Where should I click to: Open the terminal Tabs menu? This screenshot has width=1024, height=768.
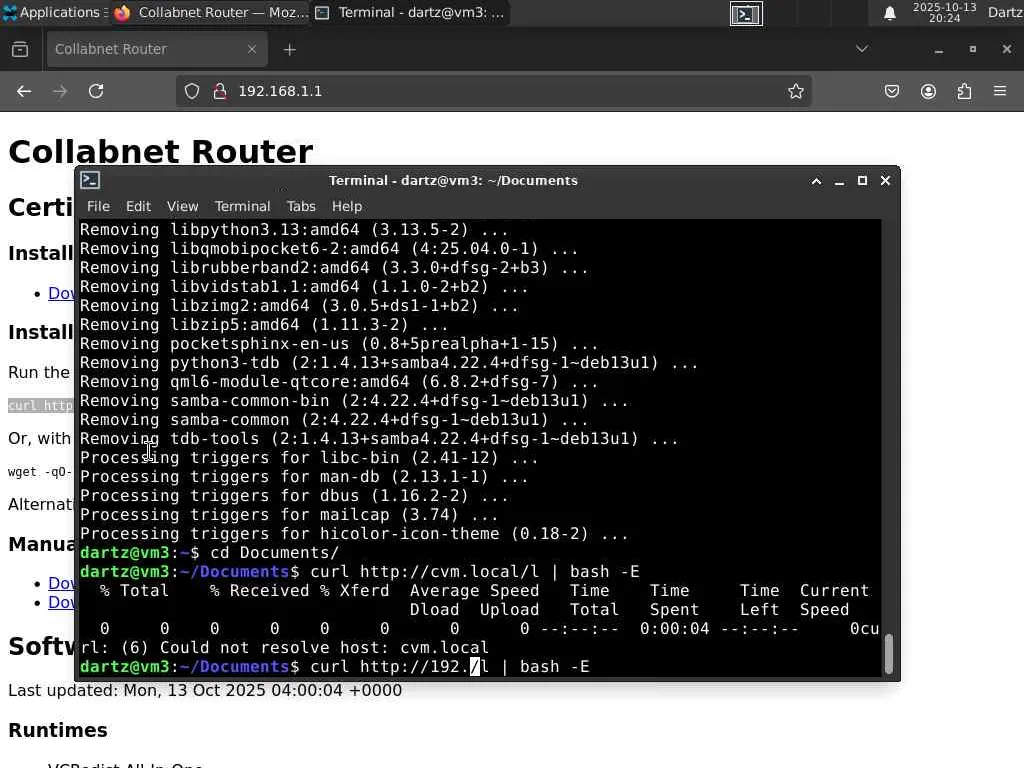[301, 206]
